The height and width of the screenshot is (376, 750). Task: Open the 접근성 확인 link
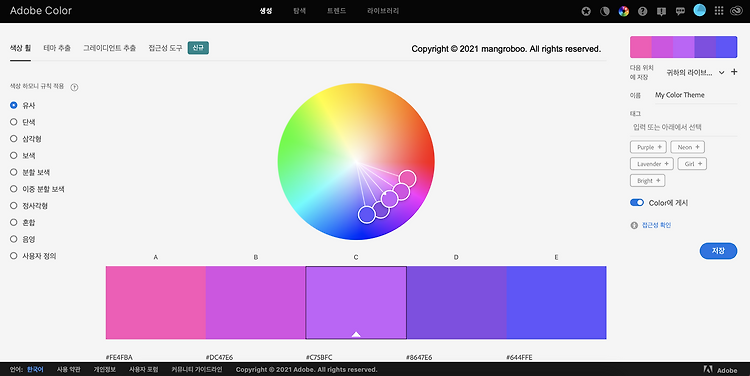(x=656, y=225)
